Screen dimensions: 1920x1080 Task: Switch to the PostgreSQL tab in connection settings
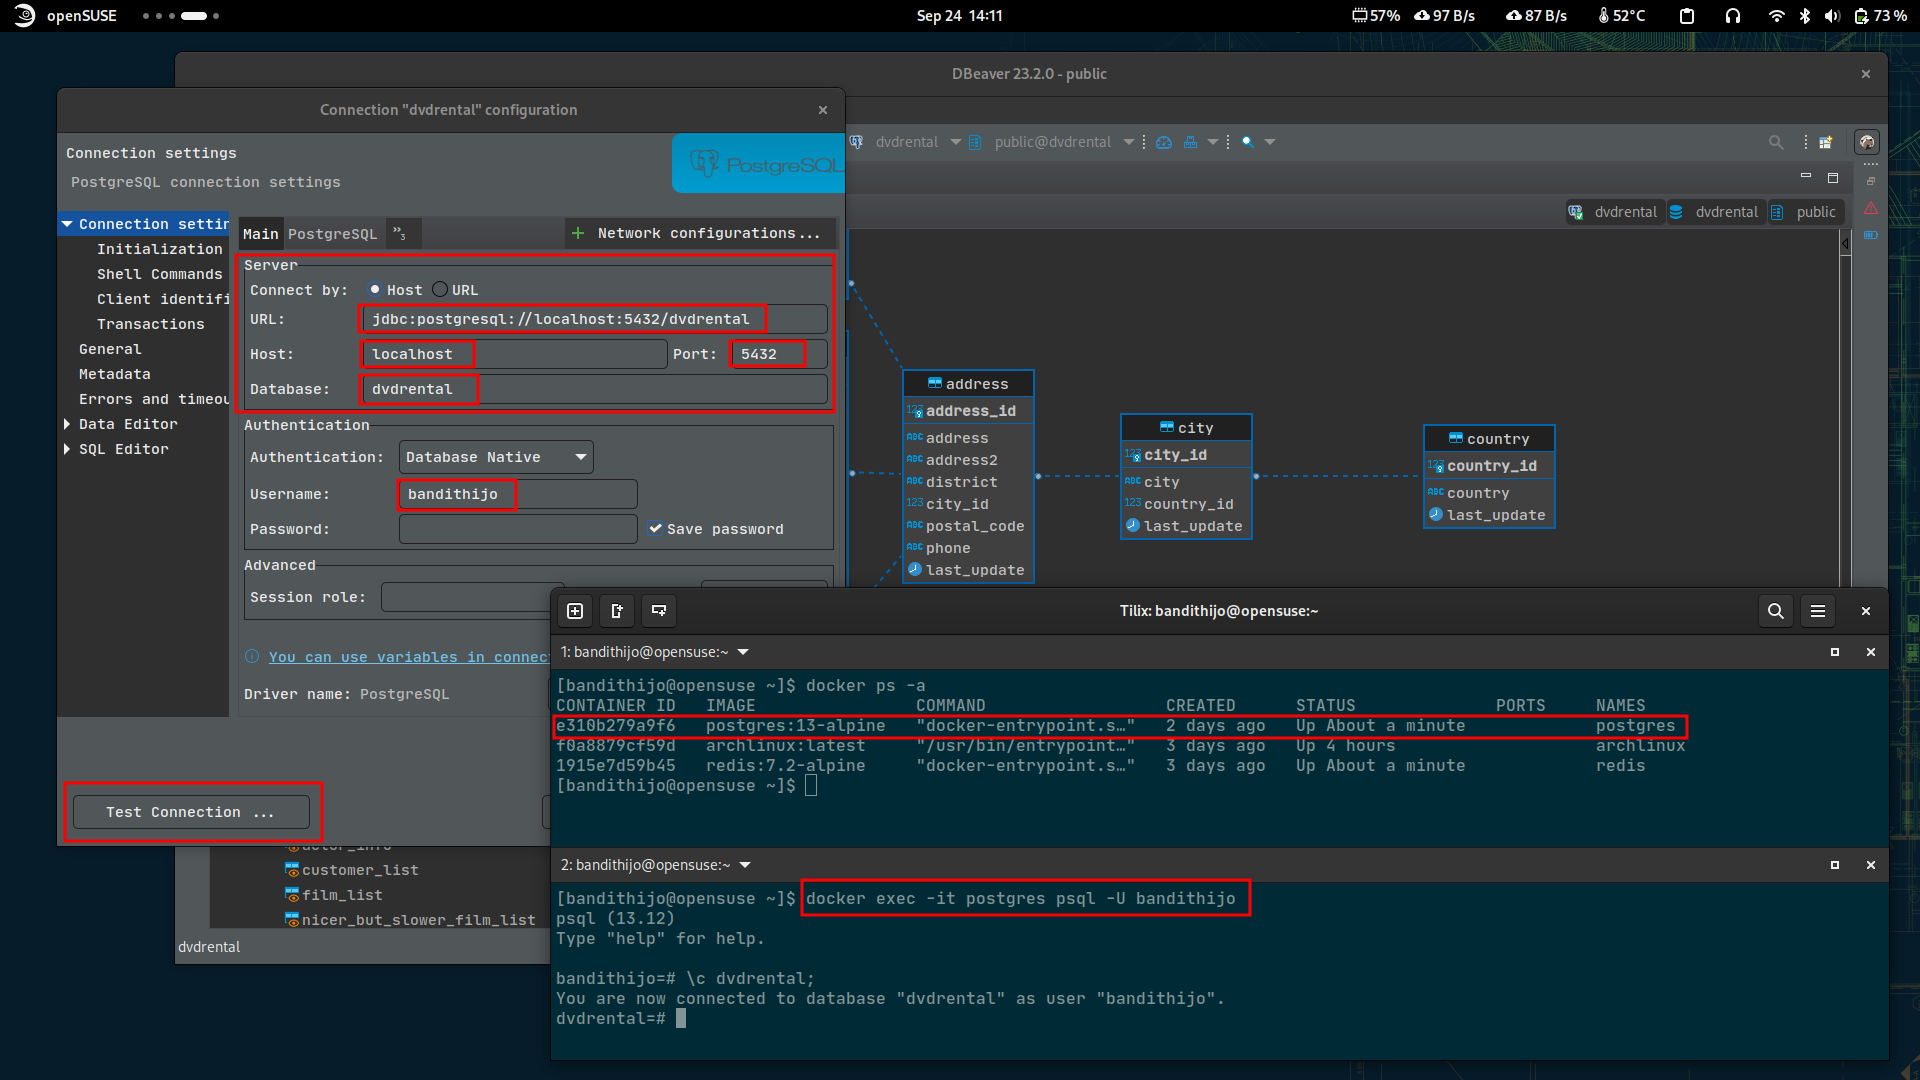tap(333, 233)
